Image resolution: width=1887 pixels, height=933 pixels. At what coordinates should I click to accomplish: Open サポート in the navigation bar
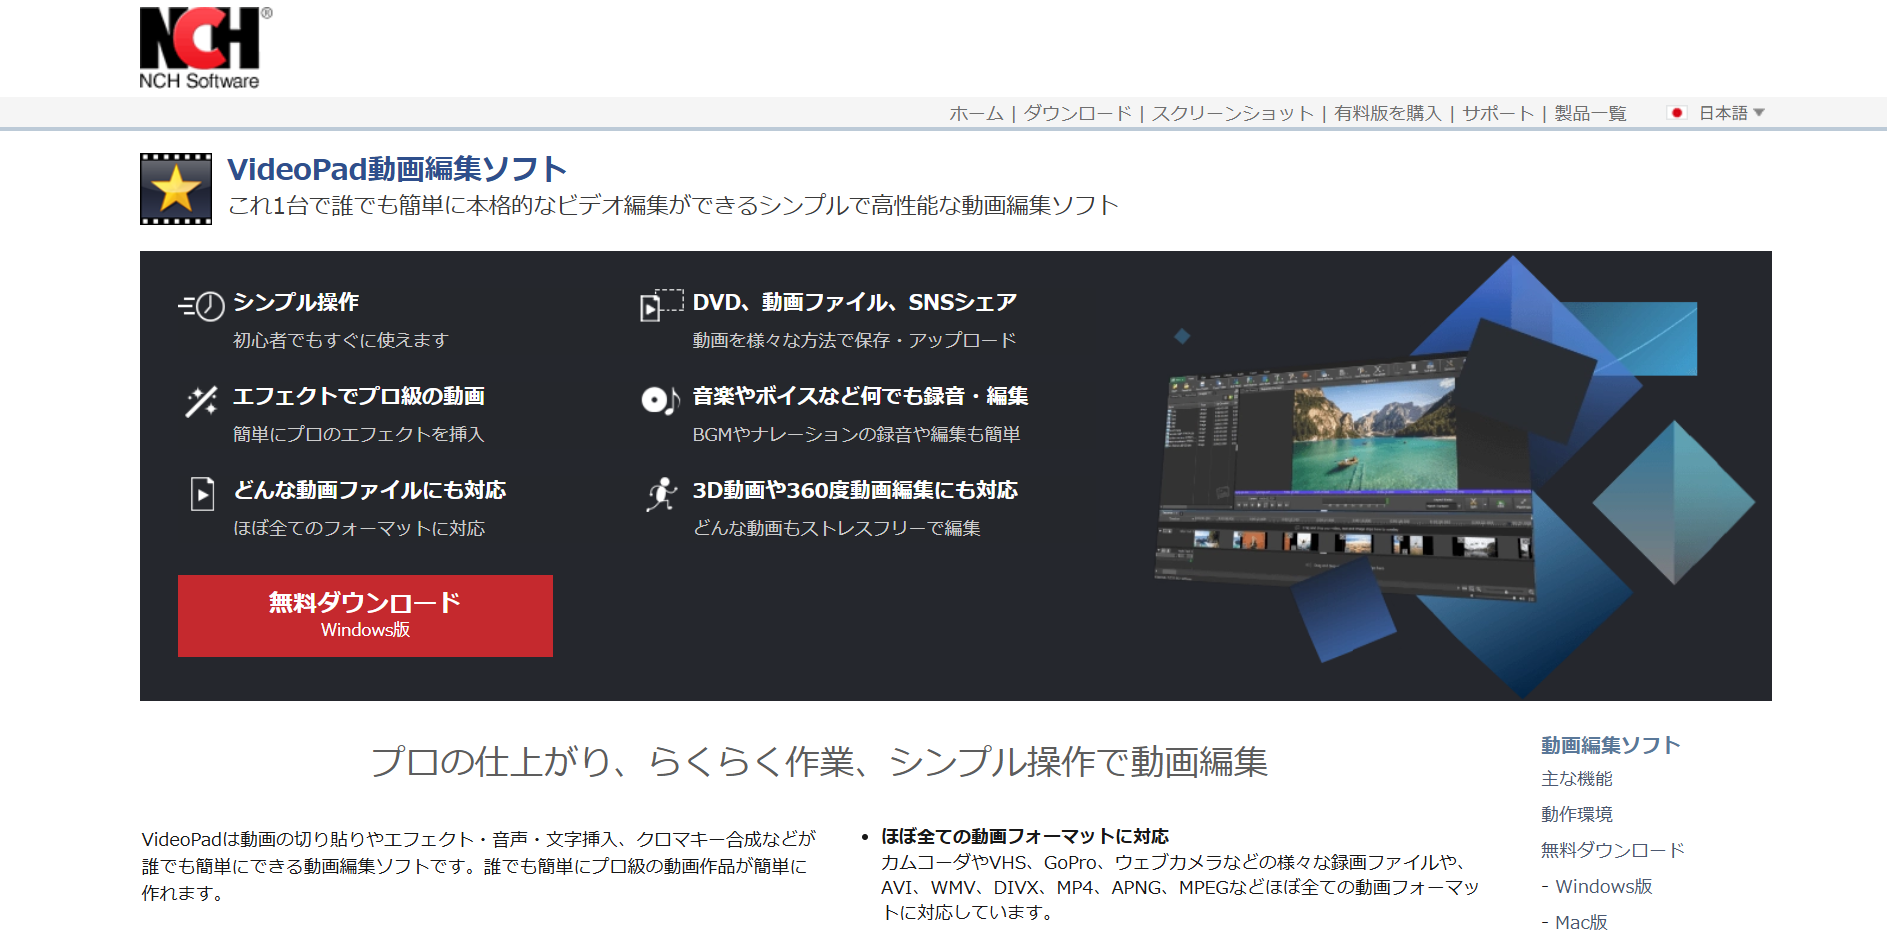(1498, 113)
